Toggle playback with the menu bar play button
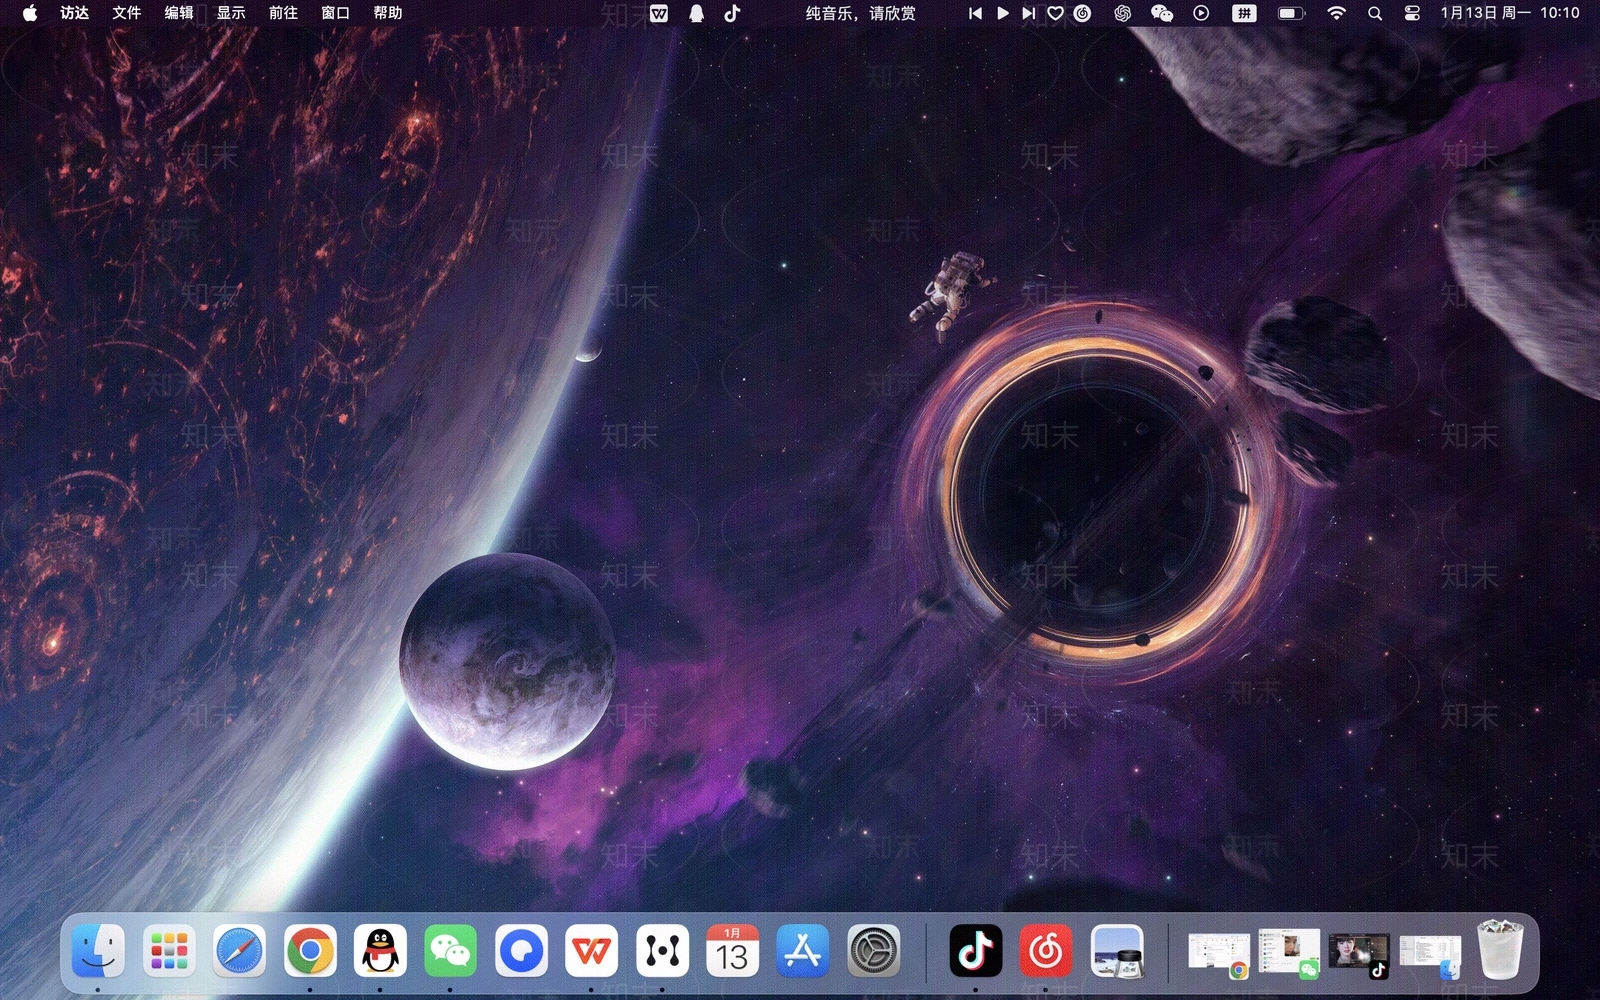The width and height of the screenshot is (1600, 1000). tap(1002, 14)
